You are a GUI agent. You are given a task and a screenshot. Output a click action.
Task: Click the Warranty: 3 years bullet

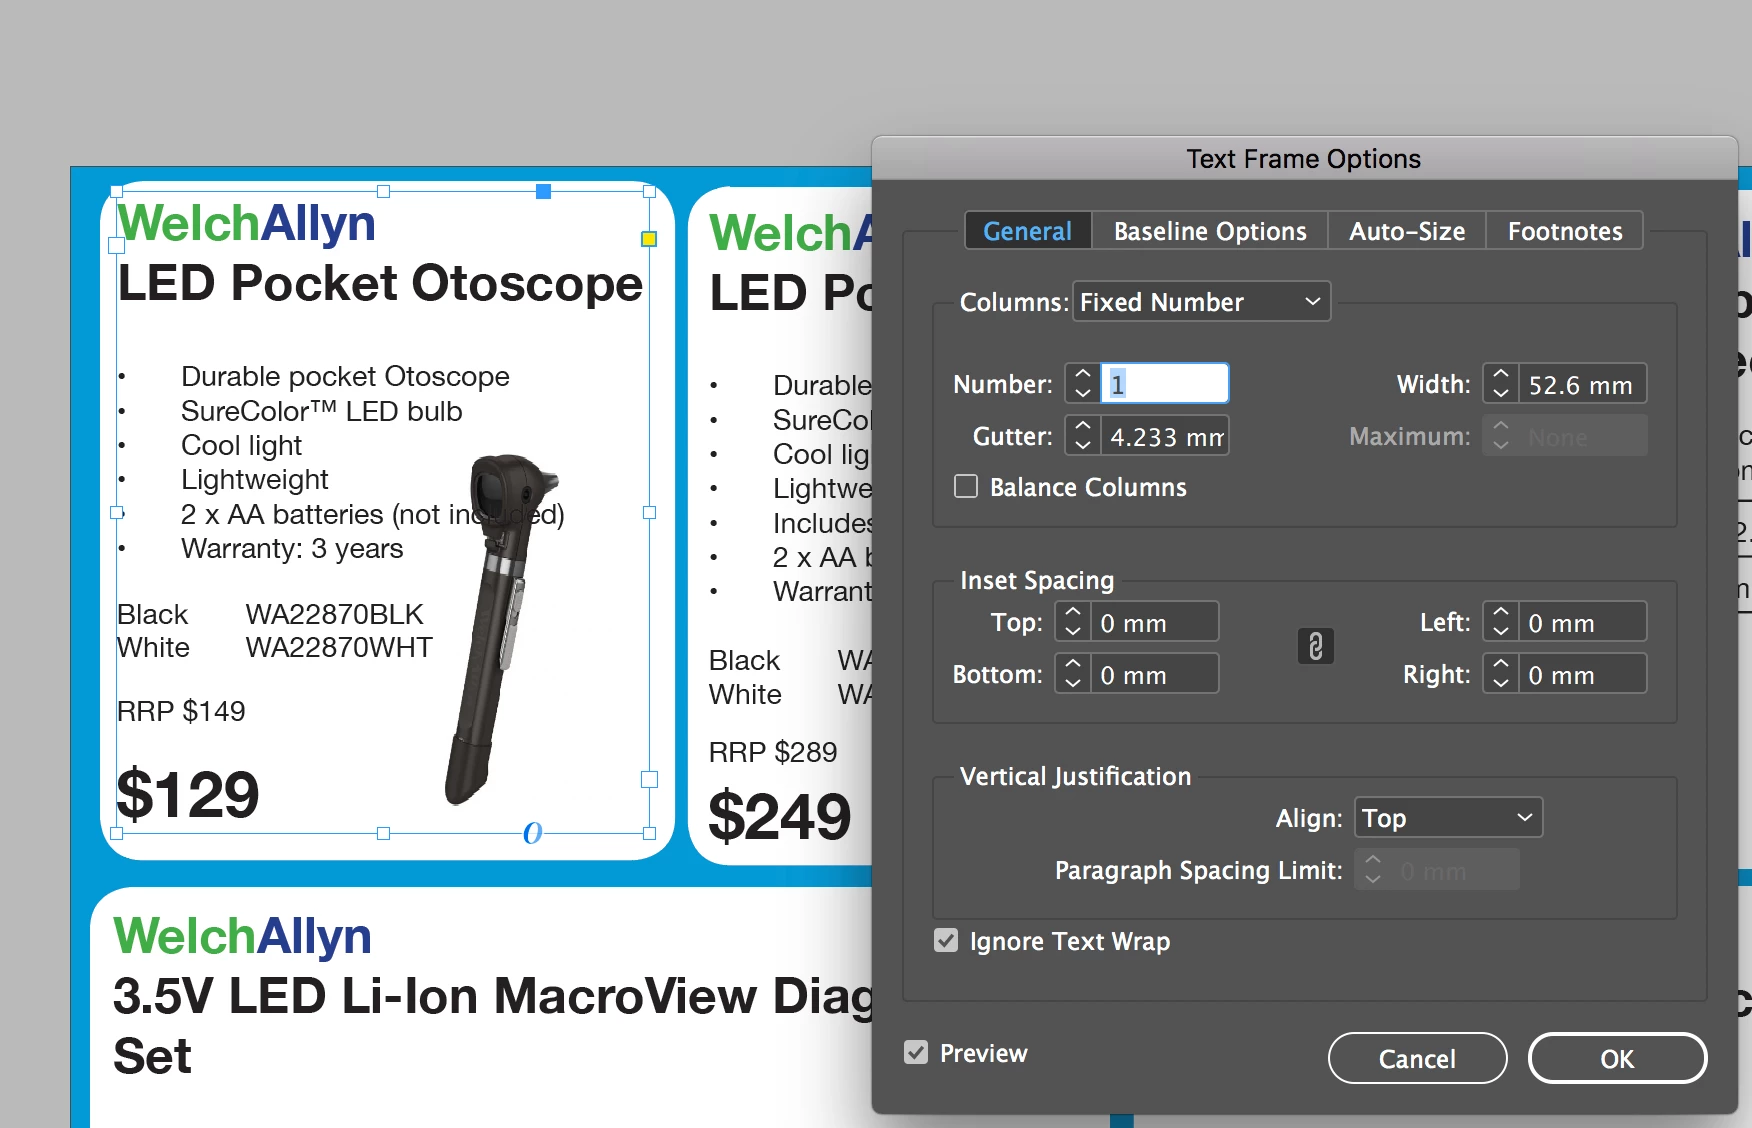click(x=292, y=549)
